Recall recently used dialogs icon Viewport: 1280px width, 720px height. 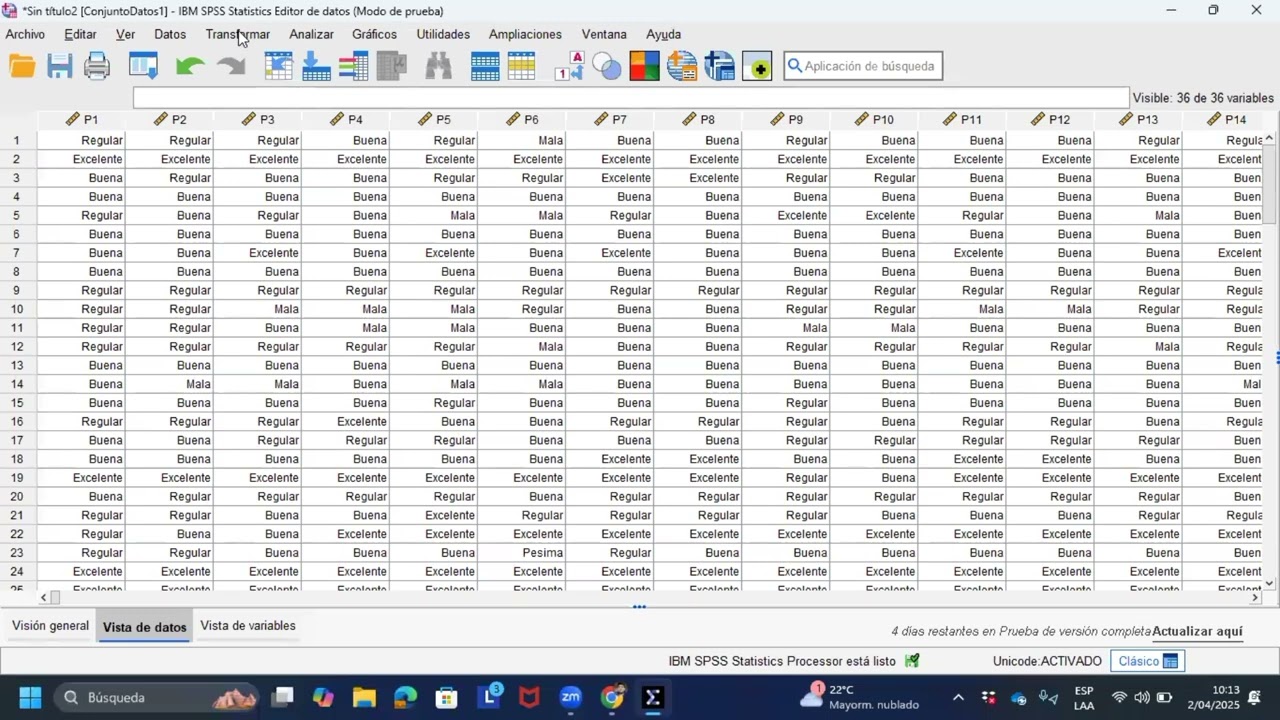[144, 66]
